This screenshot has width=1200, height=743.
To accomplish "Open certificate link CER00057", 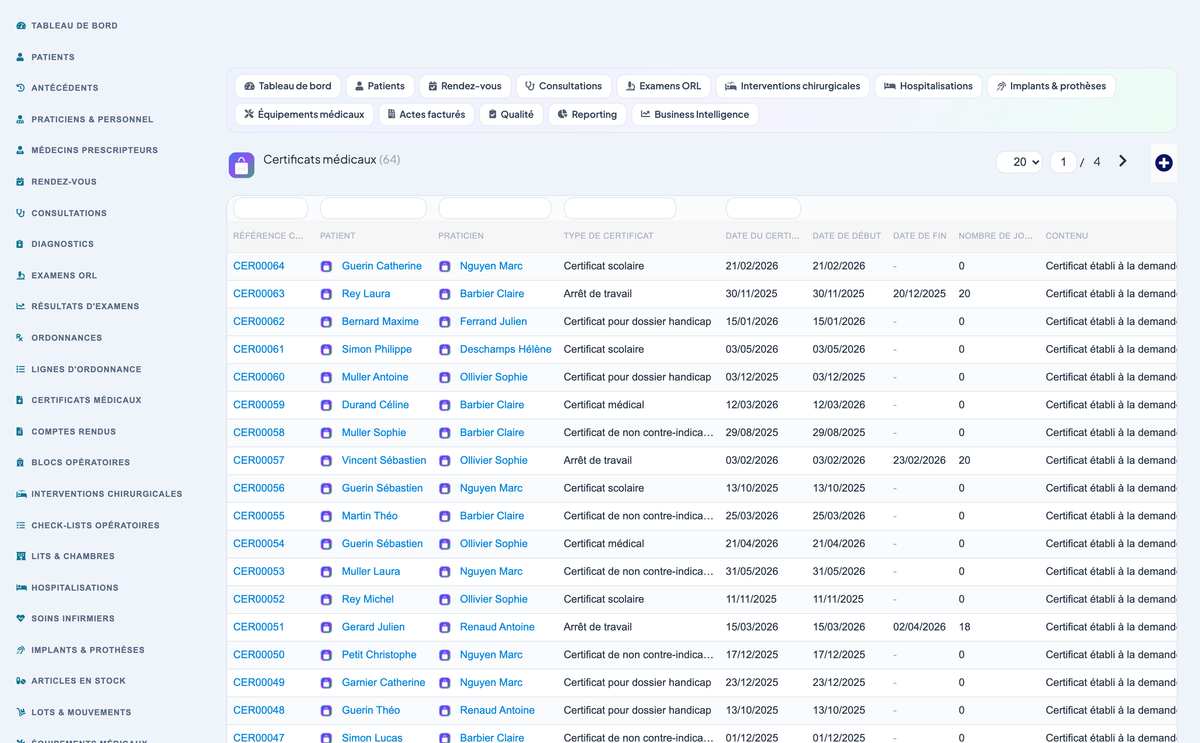I will pyautogui.click(x=259, y=461).
